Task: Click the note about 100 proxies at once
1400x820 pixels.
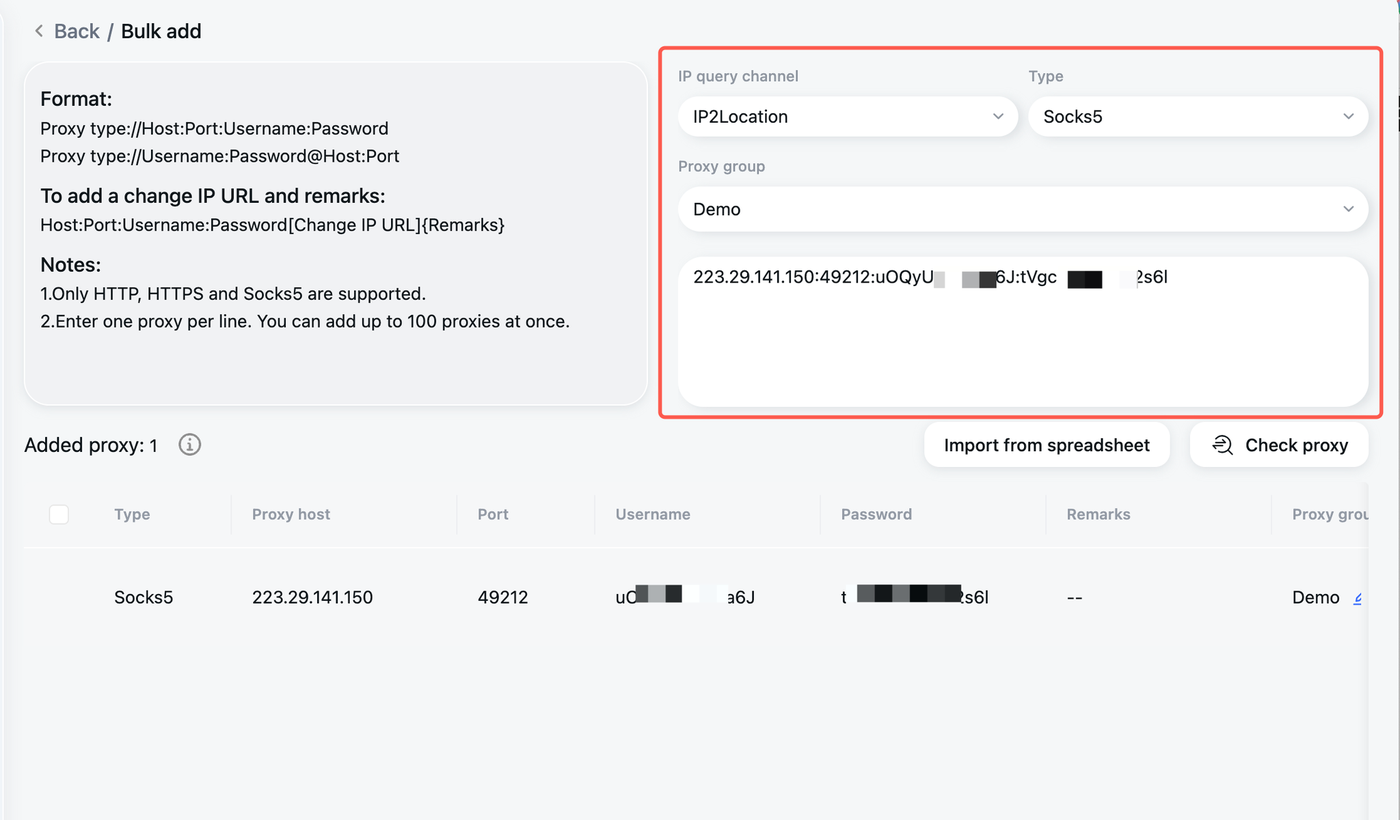Action: (x=305, y=322)
